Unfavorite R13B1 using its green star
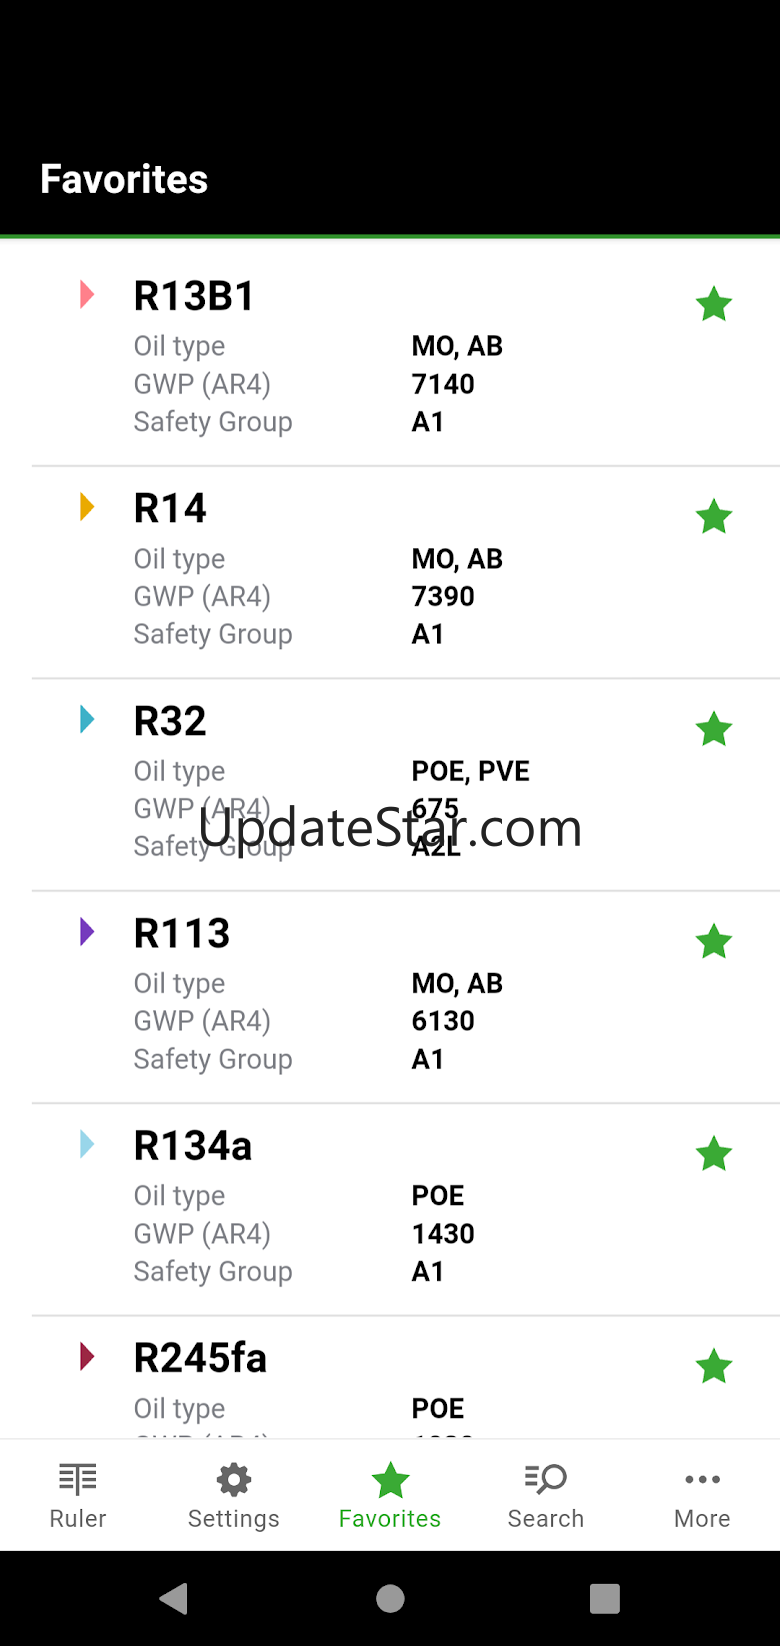The width and height of the screenshot is (780, 1646). (x=714, y=304)
